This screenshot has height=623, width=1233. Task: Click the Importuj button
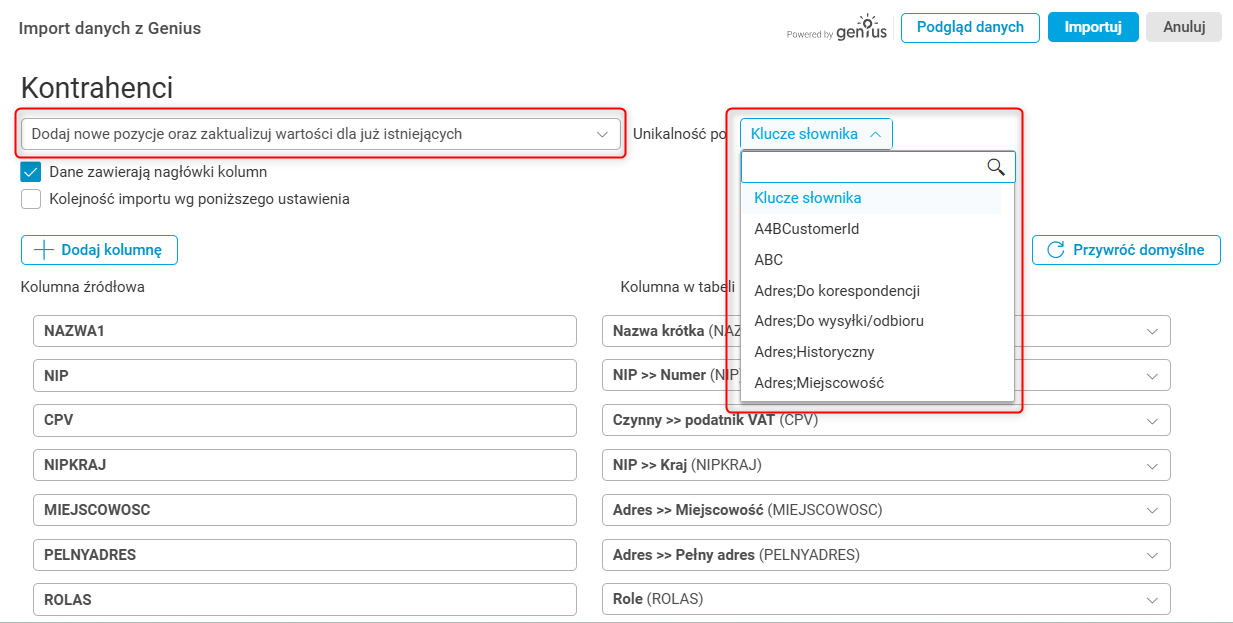point(1093,27)
